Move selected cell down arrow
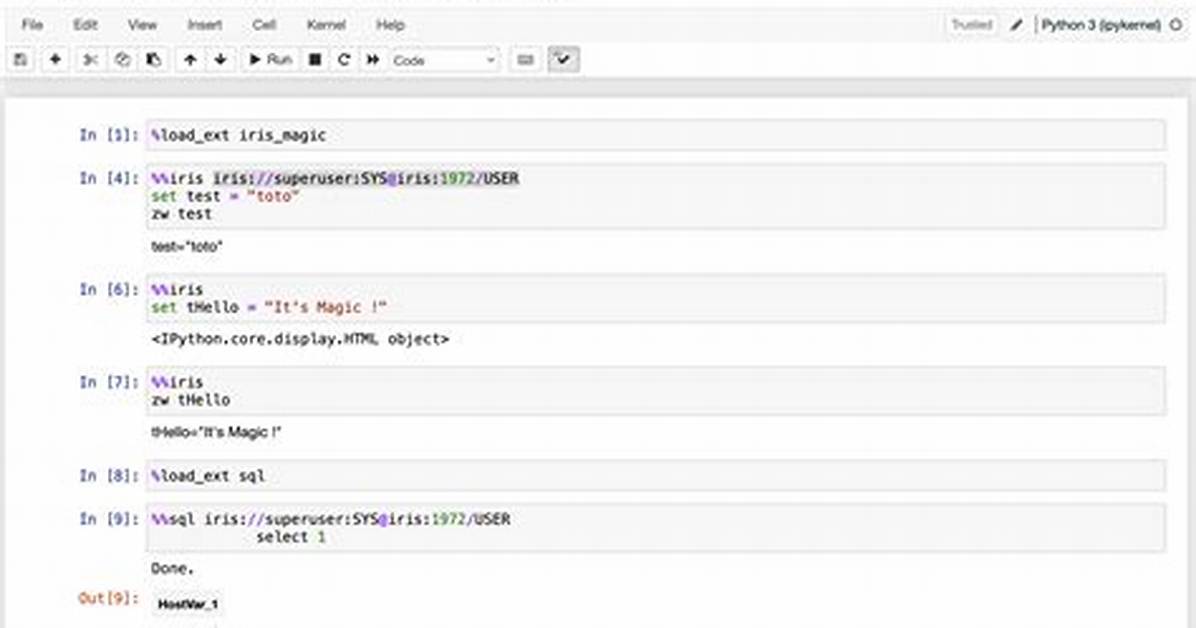 click(220, 60)
